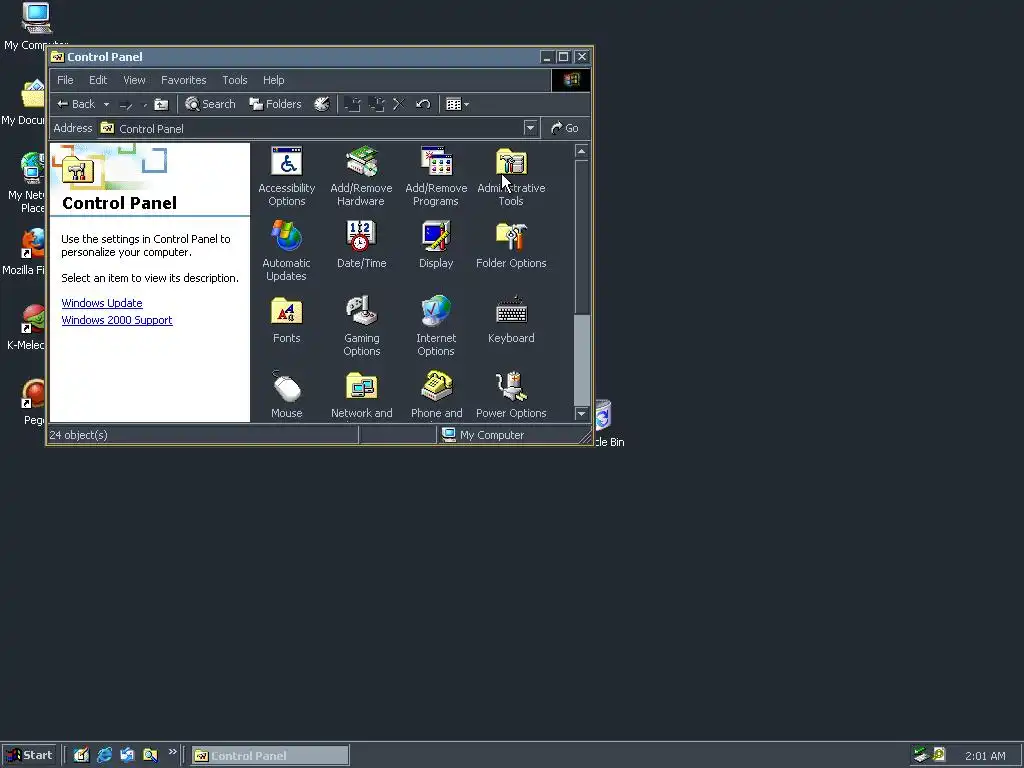Click the Forward toolbar button
Image resolution: width=1024 pixels, height=768 pixels.
[126, 104]
